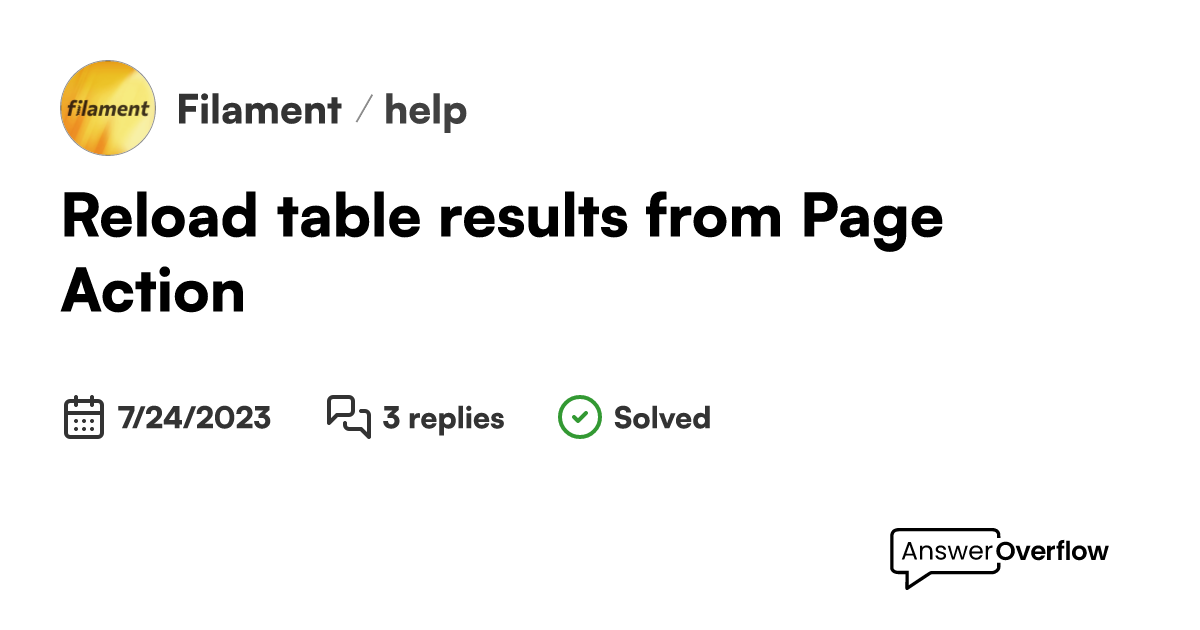Click the replies chat bubbles icon
1200x630 pixels.
(348, 417)
